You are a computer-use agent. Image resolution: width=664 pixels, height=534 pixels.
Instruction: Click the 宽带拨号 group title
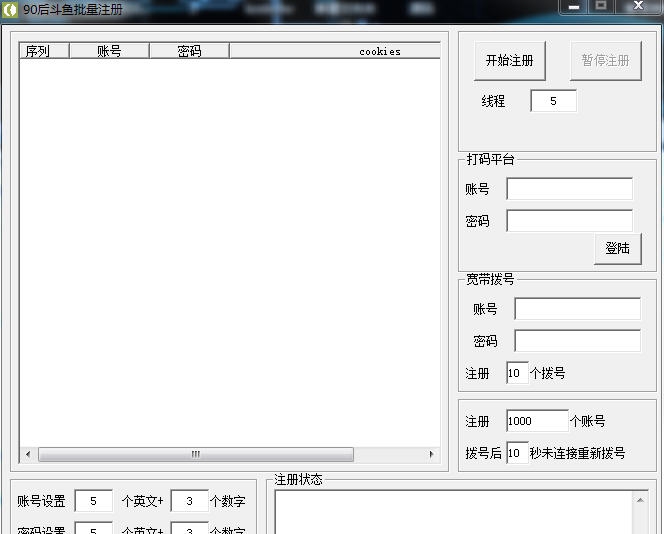click(x=490, y=279)
